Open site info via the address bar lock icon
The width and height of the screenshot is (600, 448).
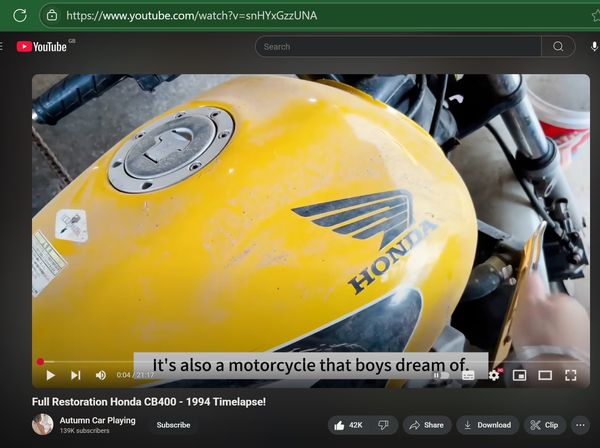point(52,15)
